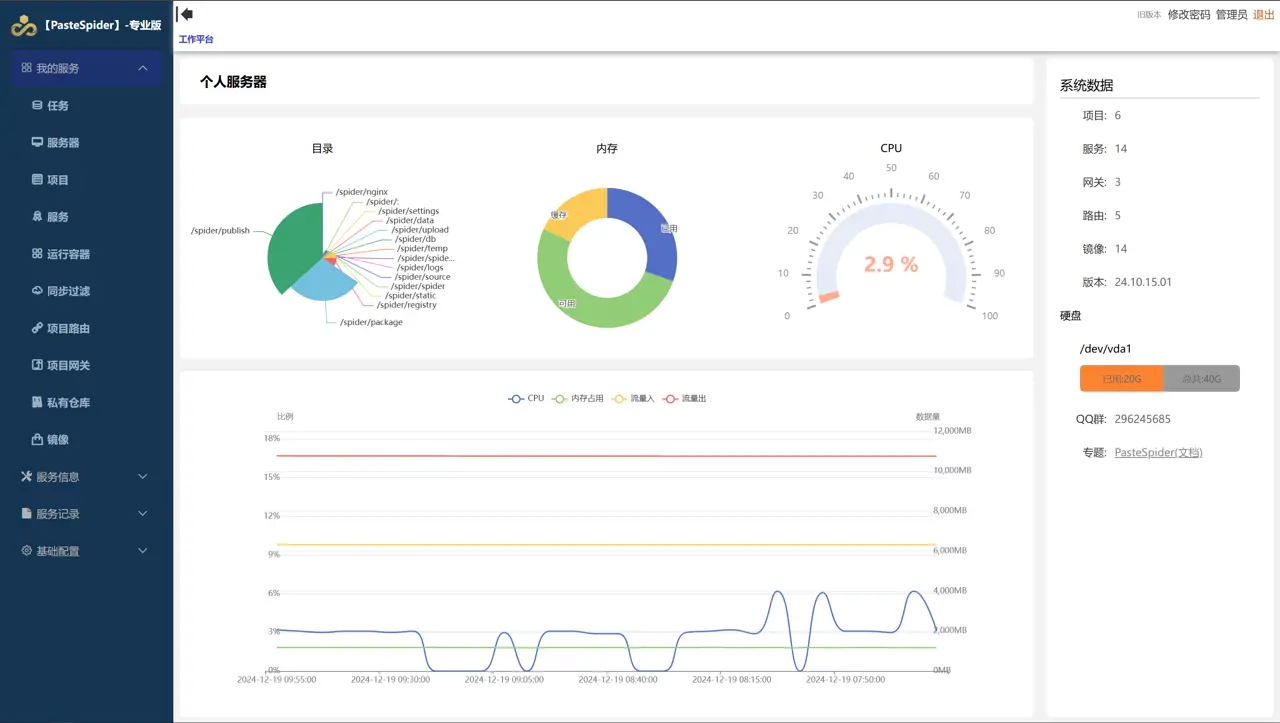1280x723 pixels.
Task: Click the 任务 database icon
Action: coord(37,105)
